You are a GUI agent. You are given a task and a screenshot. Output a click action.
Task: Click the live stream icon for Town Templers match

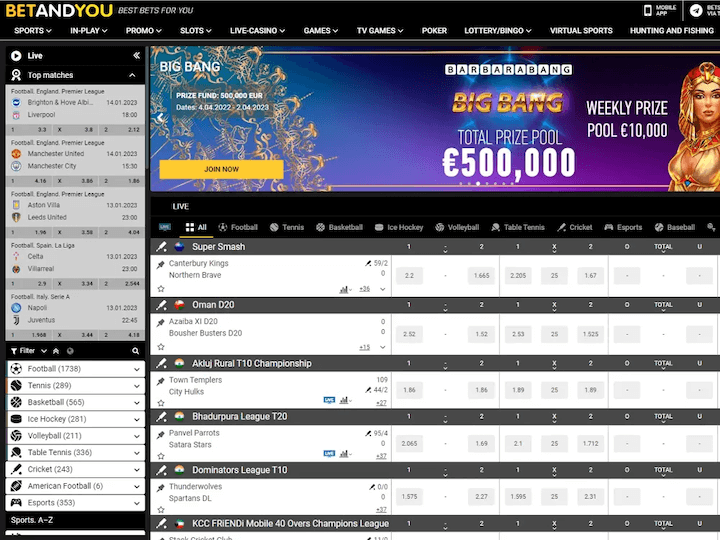(329, 400)
